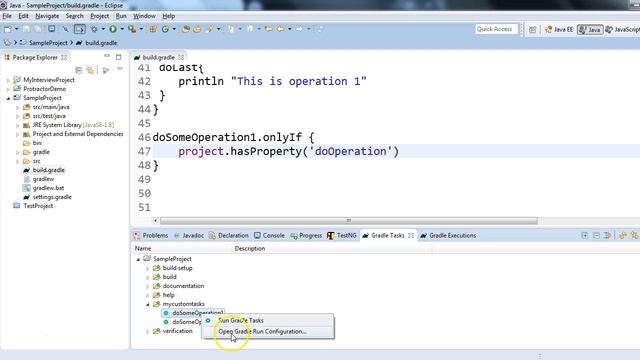
Task: Open the Project menu
Action: click(x=100, y=16)
